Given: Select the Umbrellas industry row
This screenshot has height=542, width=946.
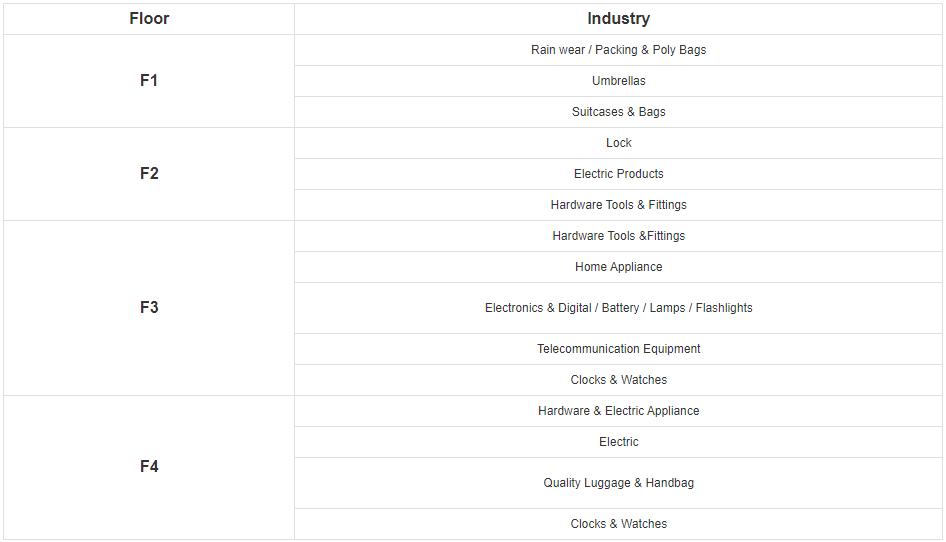Looking at the screenshot, I should [x=618, y=81].
